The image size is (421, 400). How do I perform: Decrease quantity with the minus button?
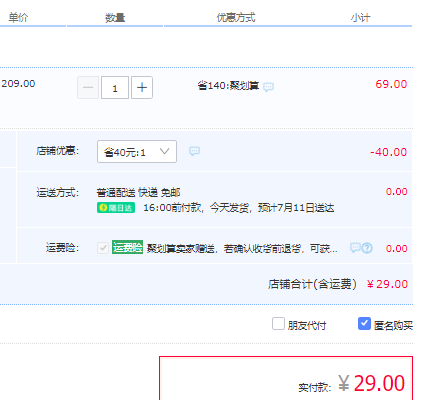point(88,88)
